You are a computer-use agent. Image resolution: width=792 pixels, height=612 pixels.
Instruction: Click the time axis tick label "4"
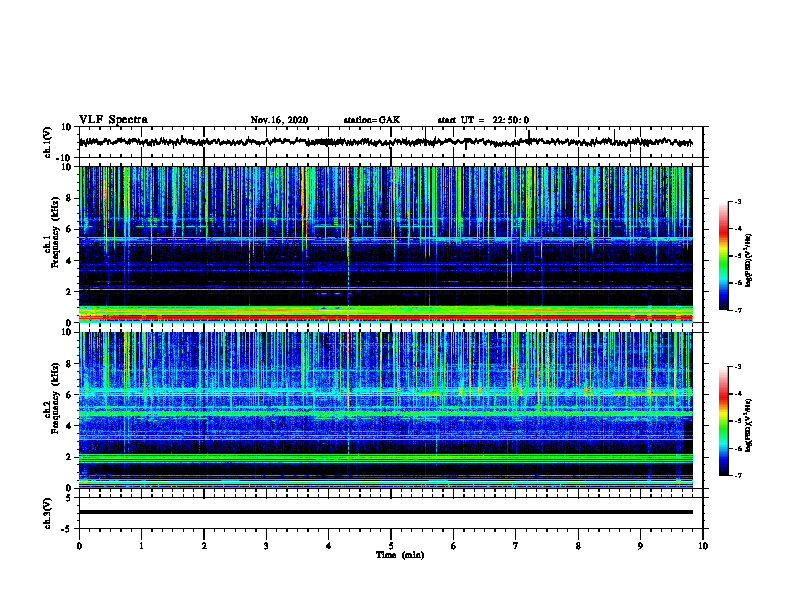click(328, 546)
